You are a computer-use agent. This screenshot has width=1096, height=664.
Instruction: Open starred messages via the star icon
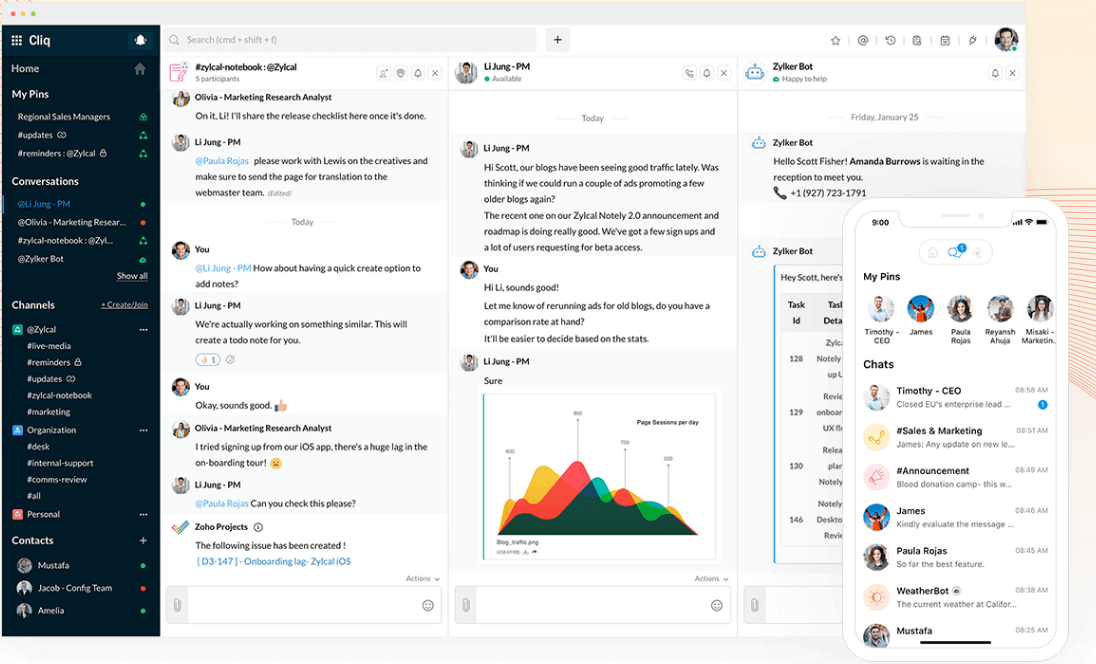click(835, 41)
